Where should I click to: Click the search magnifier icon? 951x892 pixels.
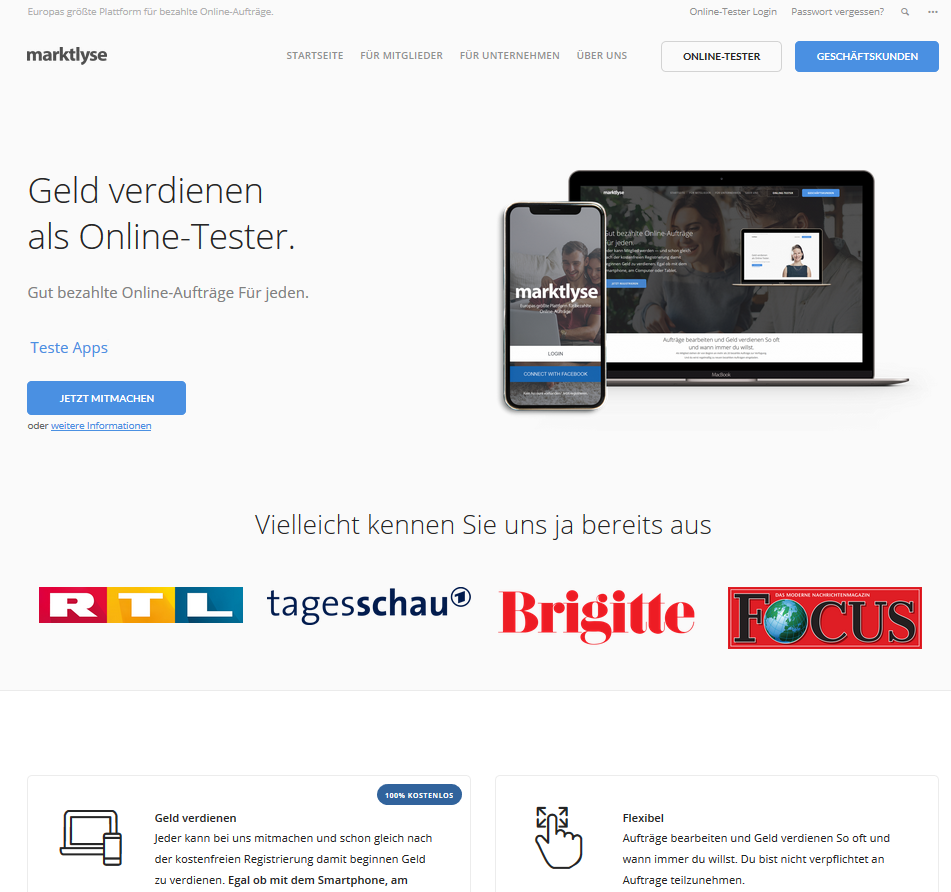coord(905,12)
